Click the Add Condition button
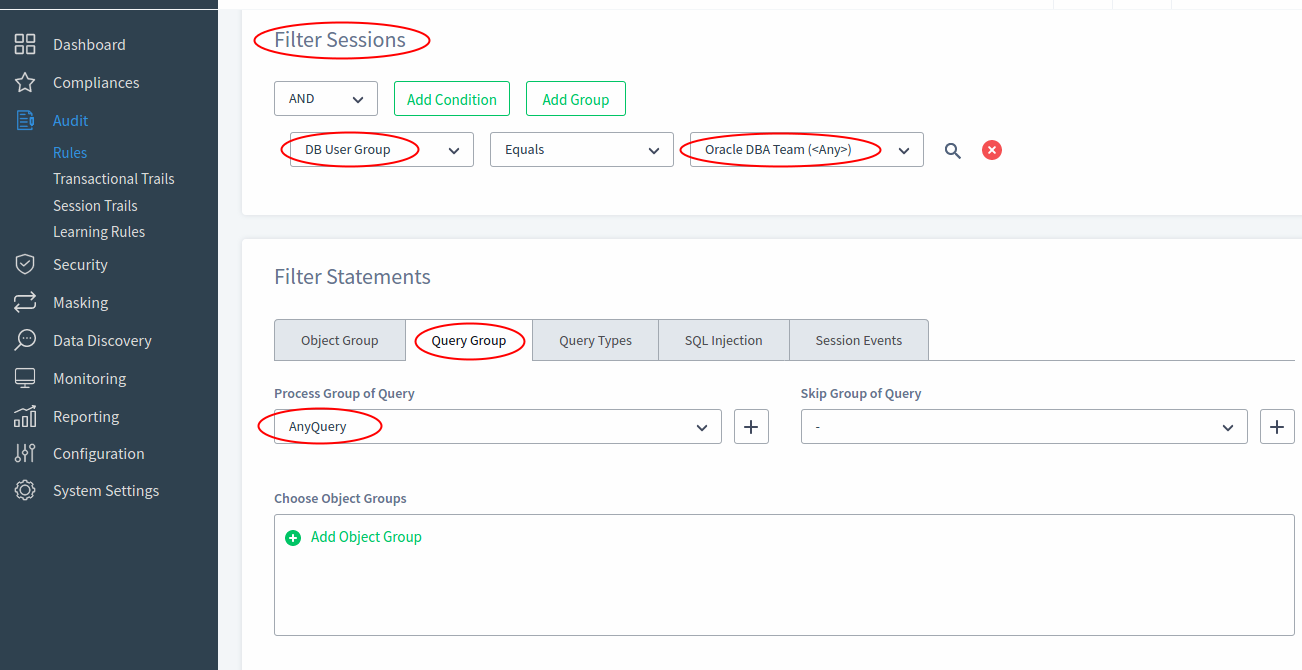 point(451,98)
